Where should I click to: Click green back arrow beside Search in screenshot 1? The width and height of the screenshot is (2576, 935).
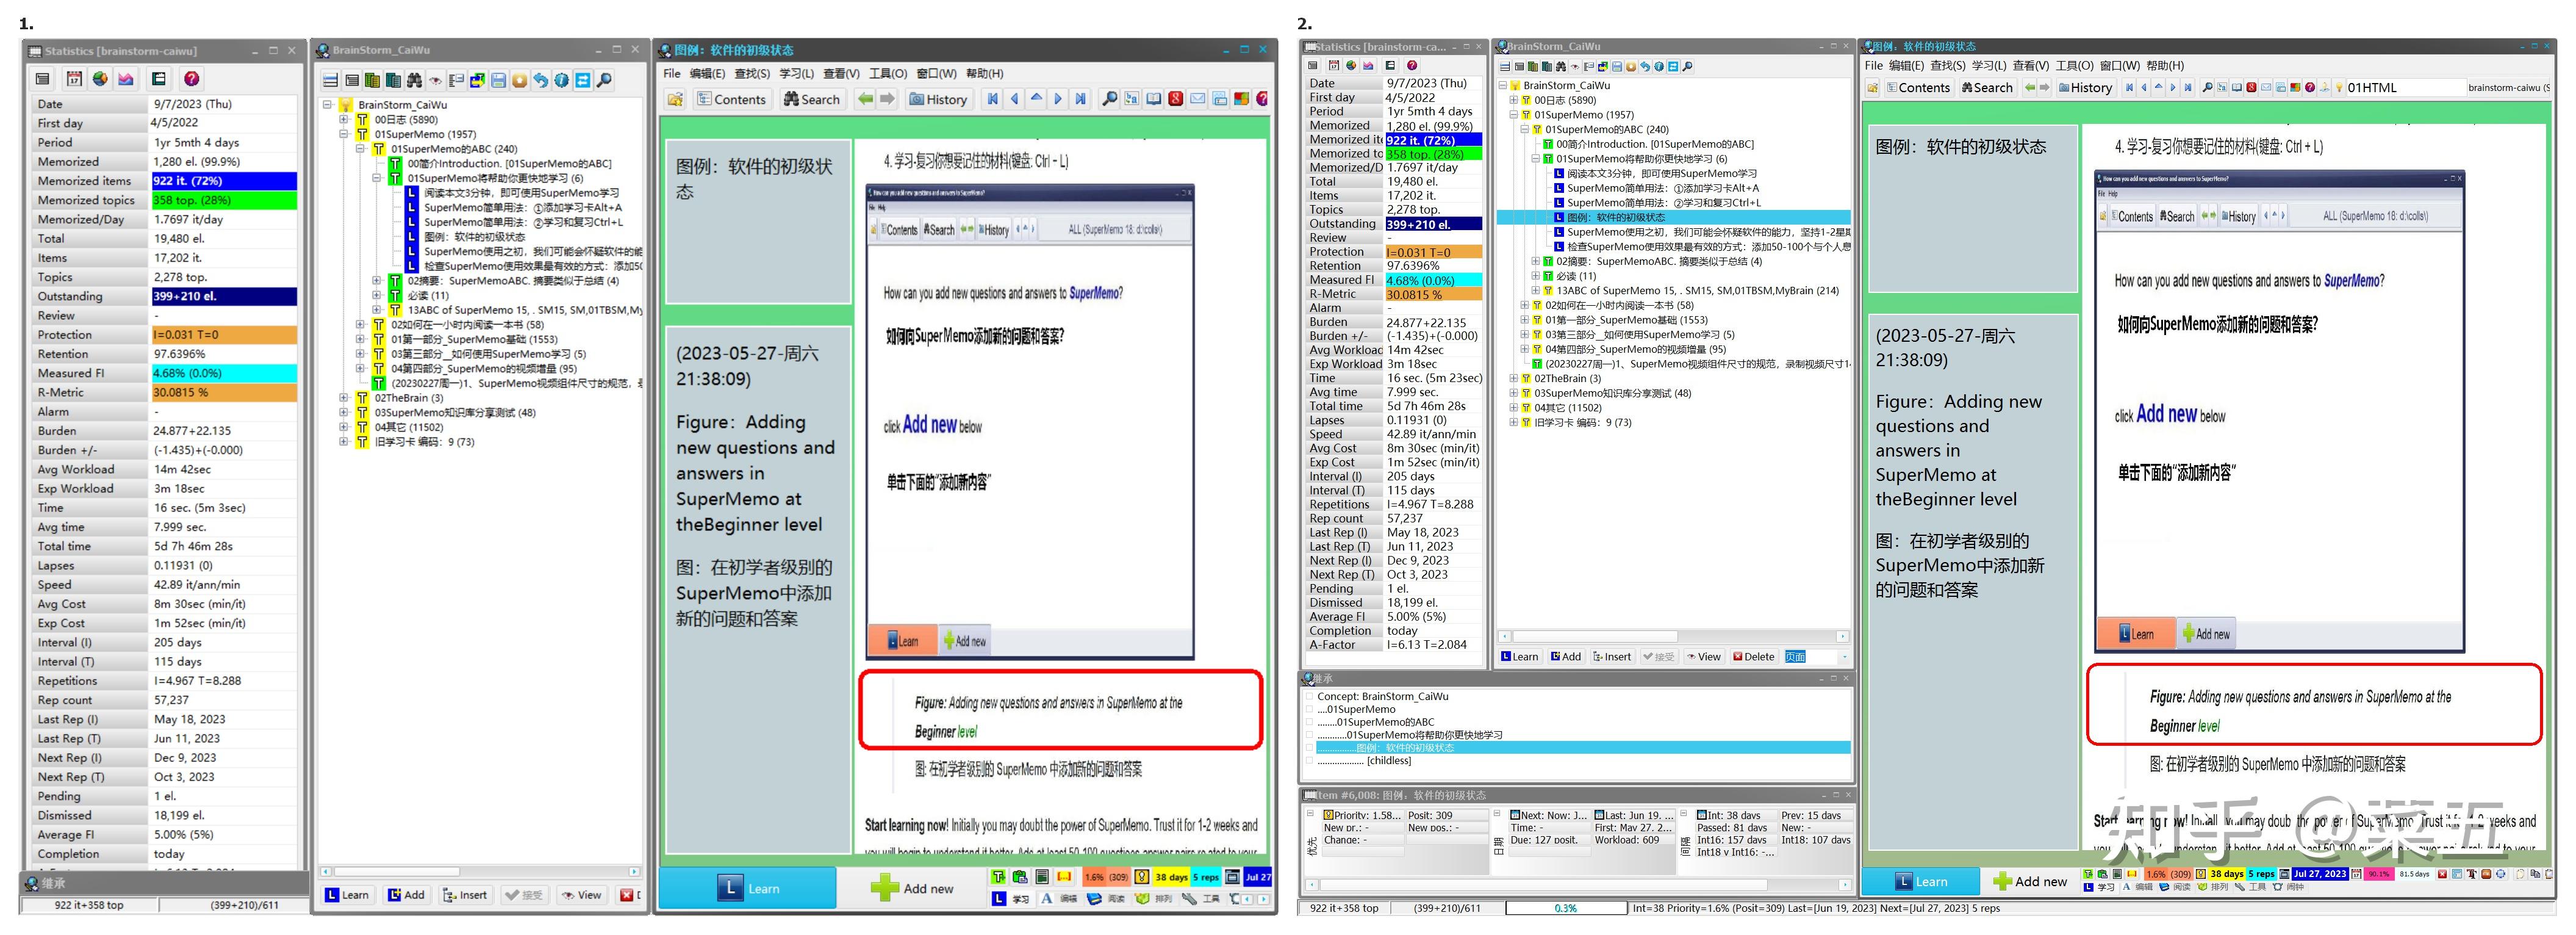865,99
